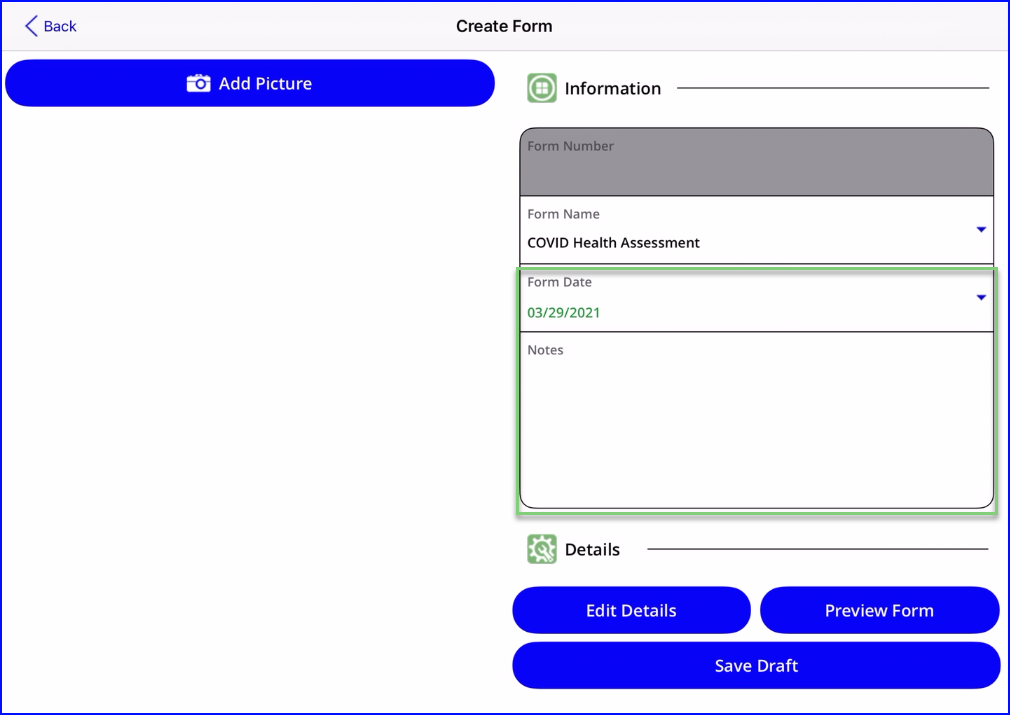Click the Preview Form button
Image resolution: width=1010 pixels, height=715 pixels.
click(879, 610)
